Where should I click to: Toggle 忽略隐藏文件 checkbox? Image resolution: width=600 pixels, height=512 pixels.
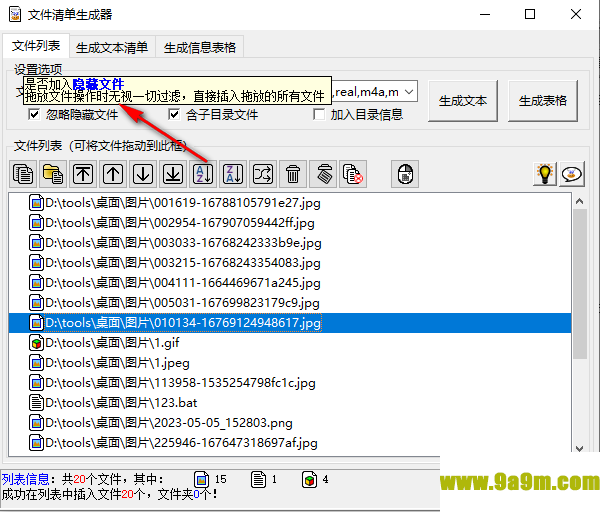pyautogui.click(x=34, y=114)
